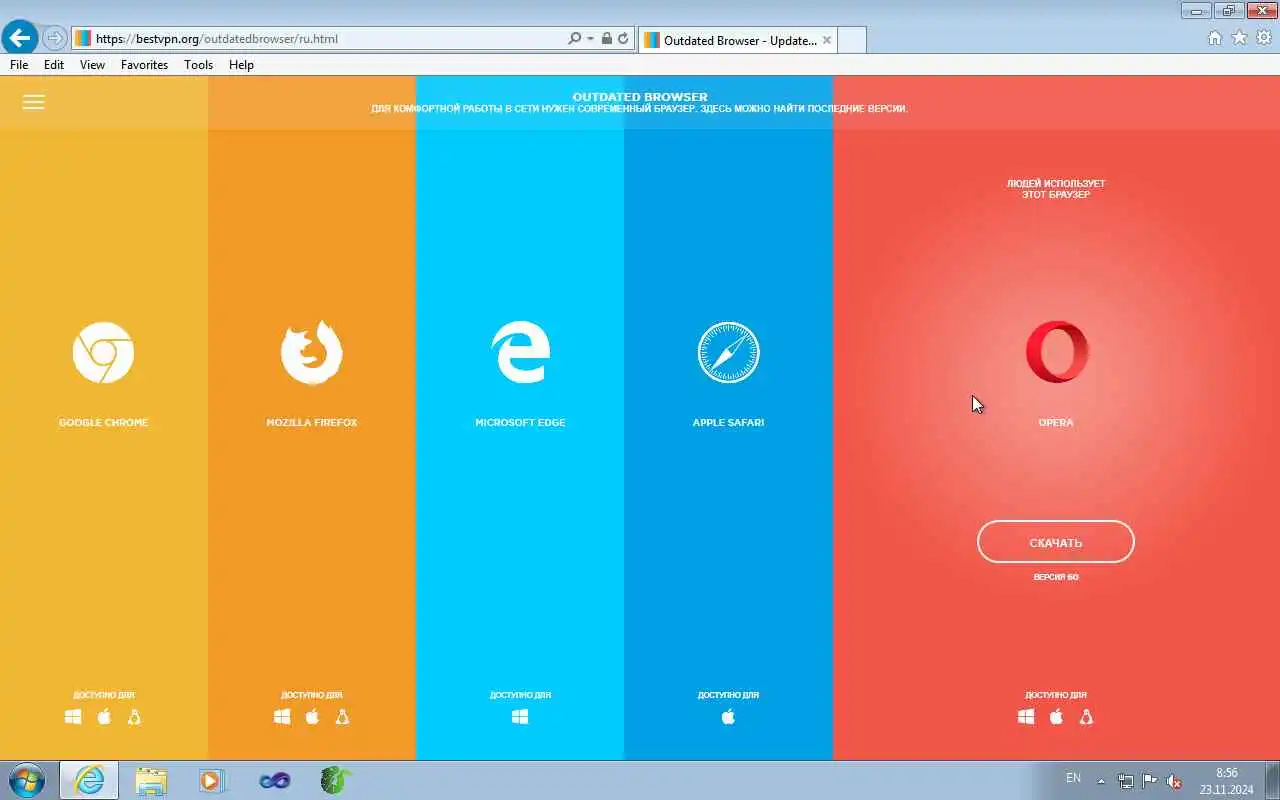This screenshot has height=800, width=1280.
Task: Click Windows icon under Opera
Action: (1026, 717)
